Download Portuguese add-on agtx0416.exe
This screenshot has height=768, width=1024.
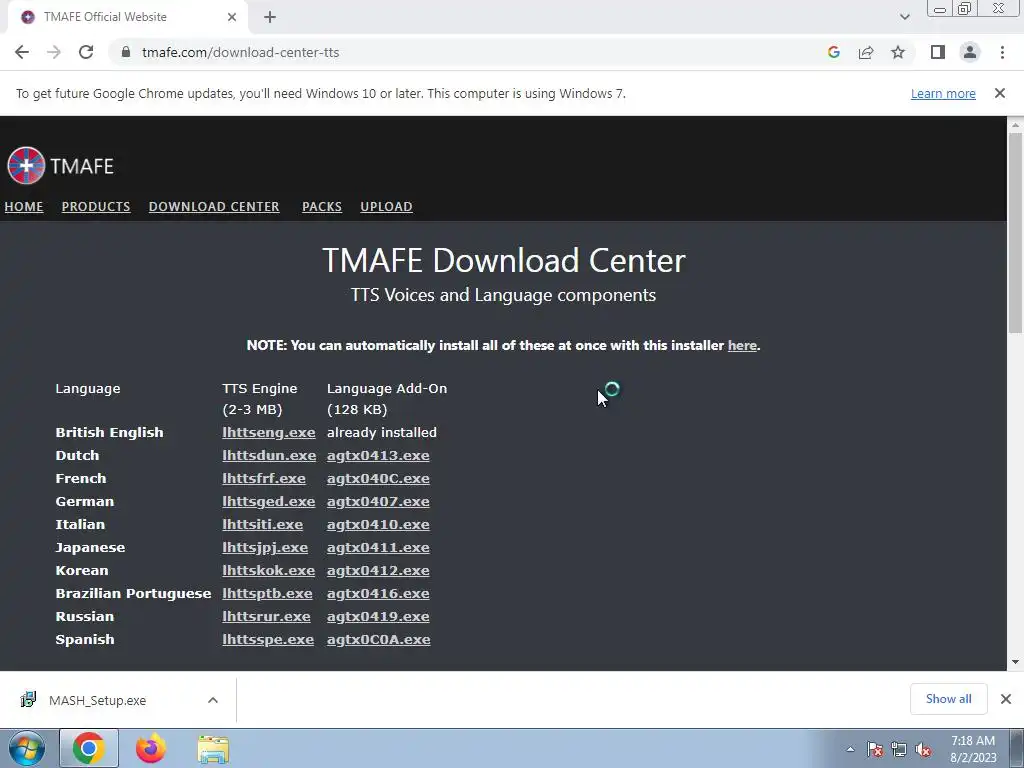pos(378,594)
